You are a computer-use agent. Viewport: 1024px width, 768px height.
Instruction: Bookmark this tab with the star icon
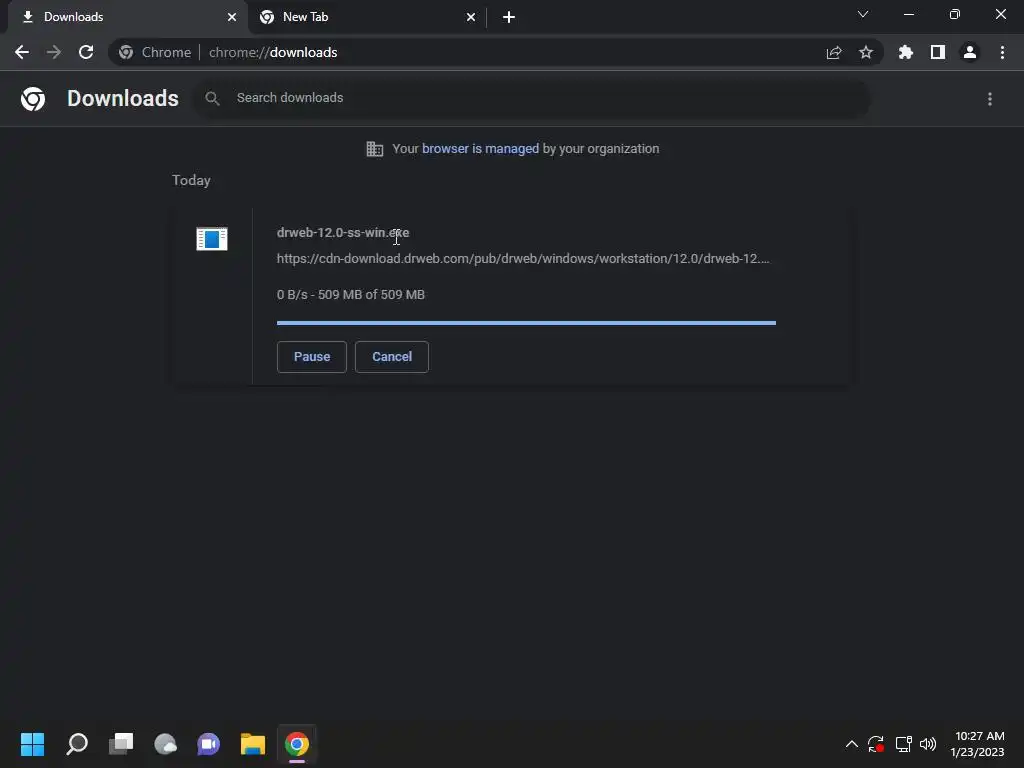pyautogui.click(x=866, y=52)
